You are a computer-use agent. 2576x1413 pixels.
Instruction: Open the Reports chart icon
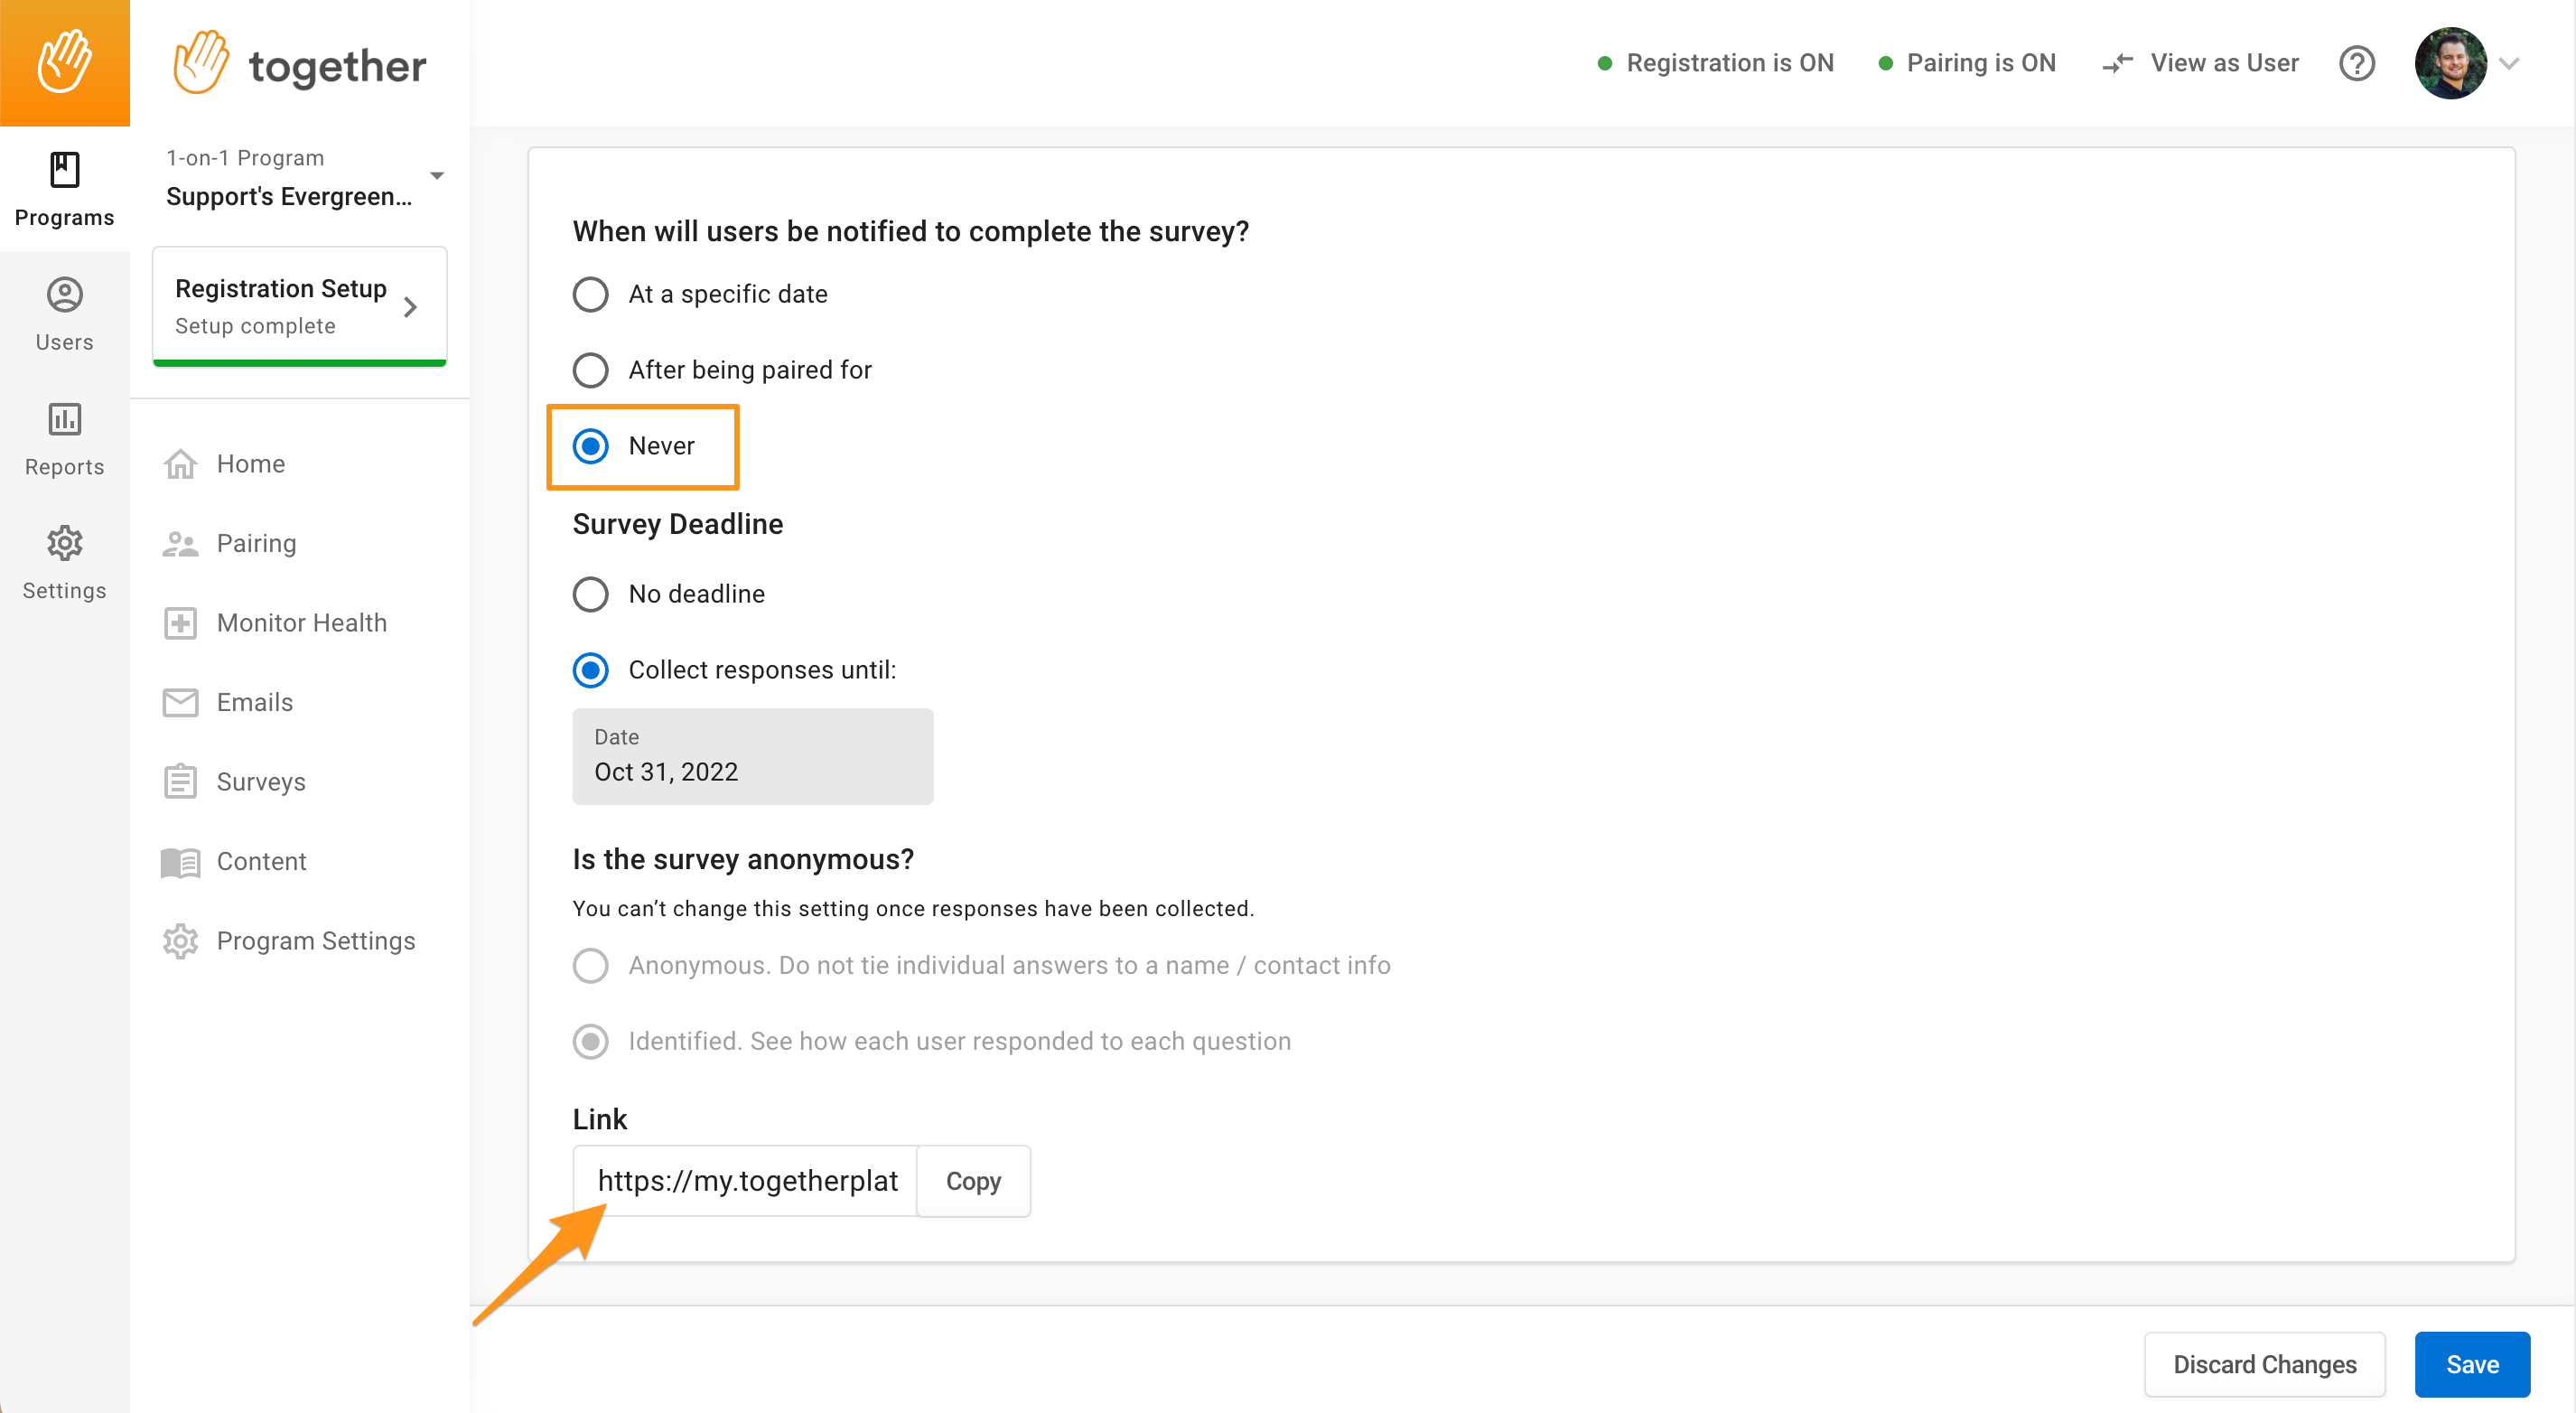pos(65,419)
